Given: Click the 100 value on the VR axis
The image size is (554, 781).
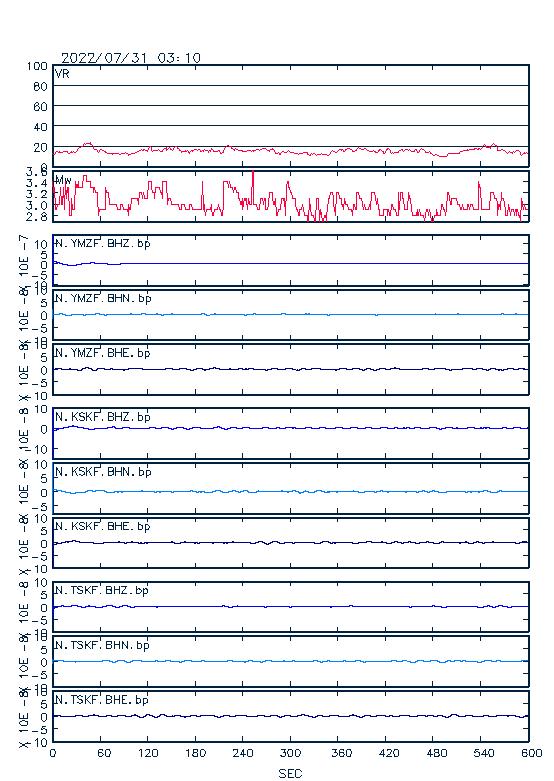Looking at the screenshot, I should pos(37,66).
